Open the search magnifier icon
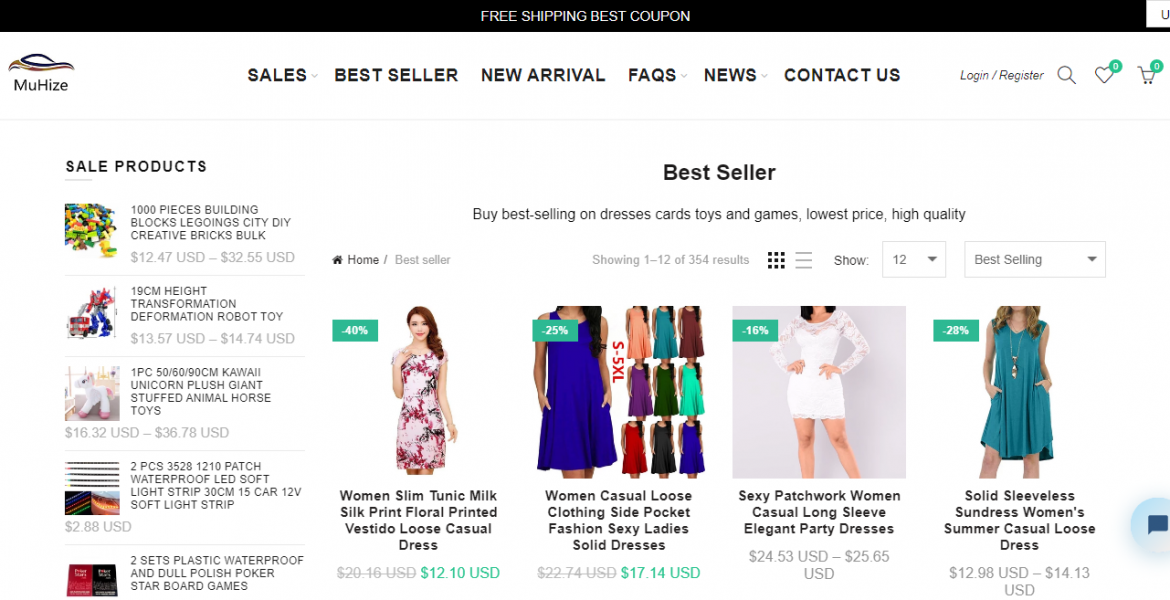This screenshot has height=600, width=1170. pos(1067,75)
